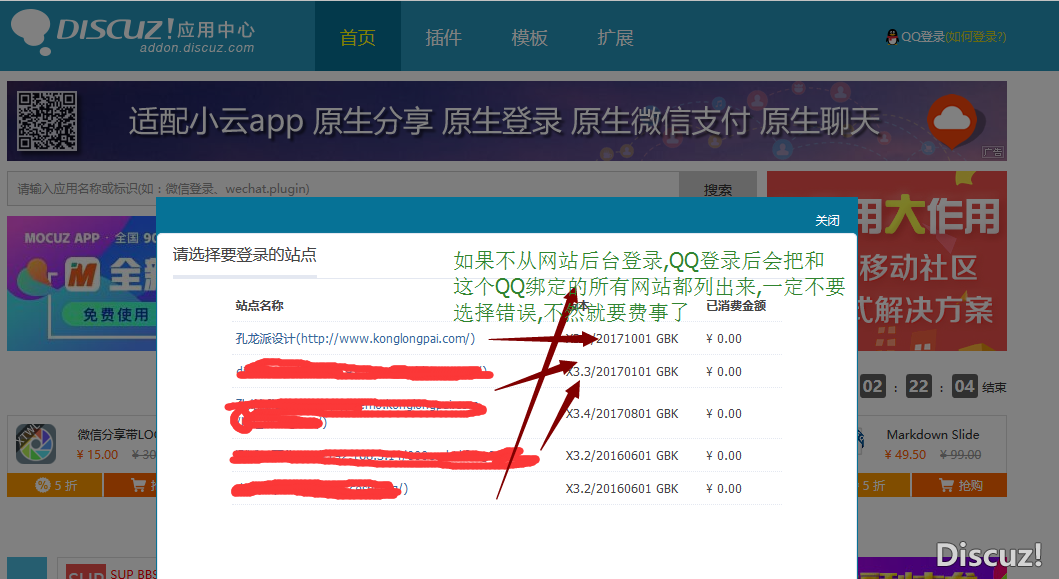Screen dimensions: 1059x579
Task: Open the 如何登录? help link
Action: [x=976, y=37]
